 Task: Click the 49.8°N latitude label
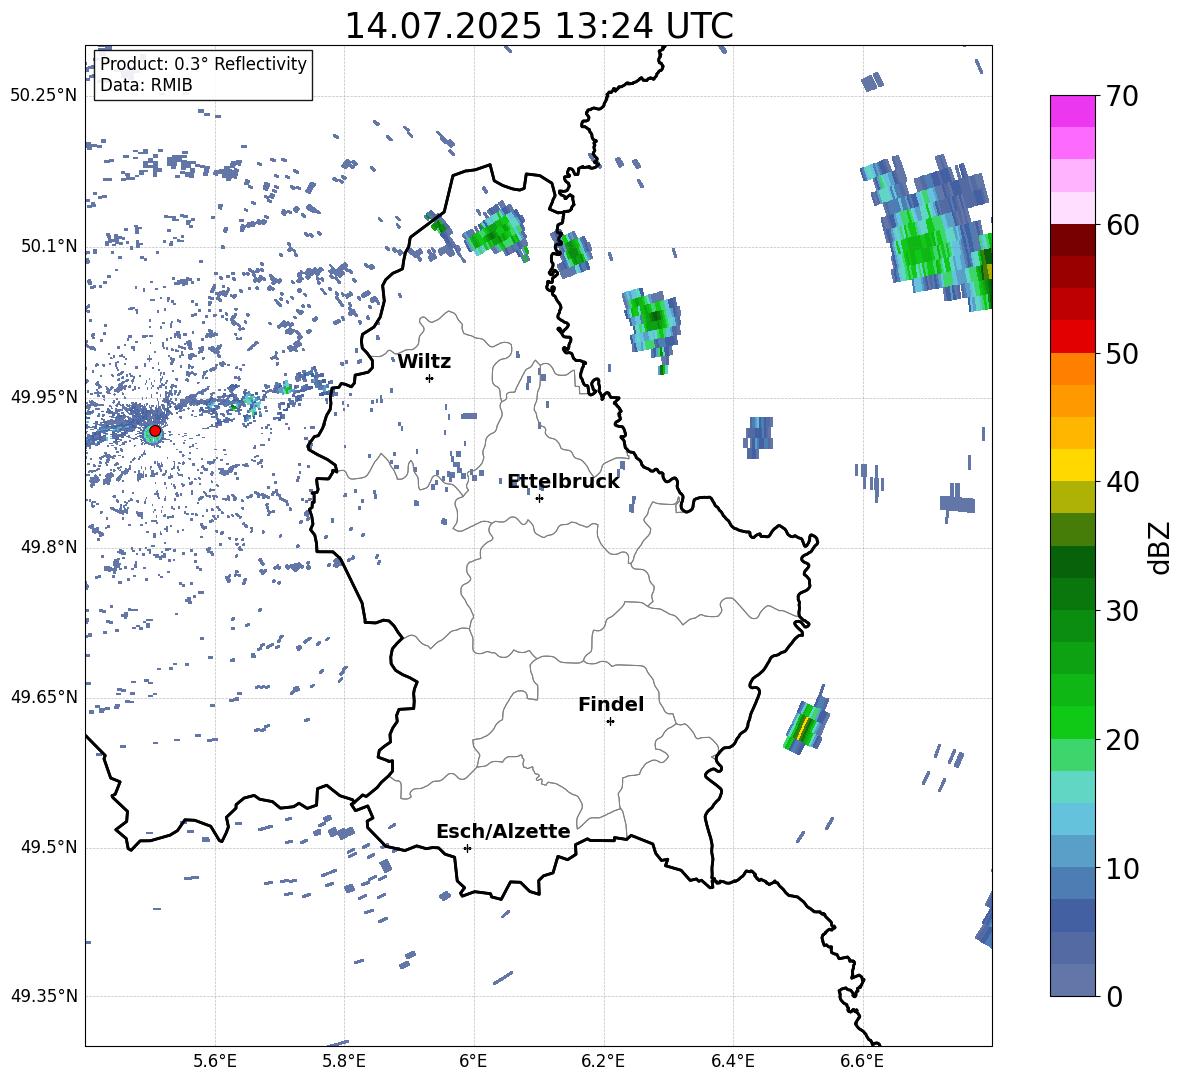48,547
